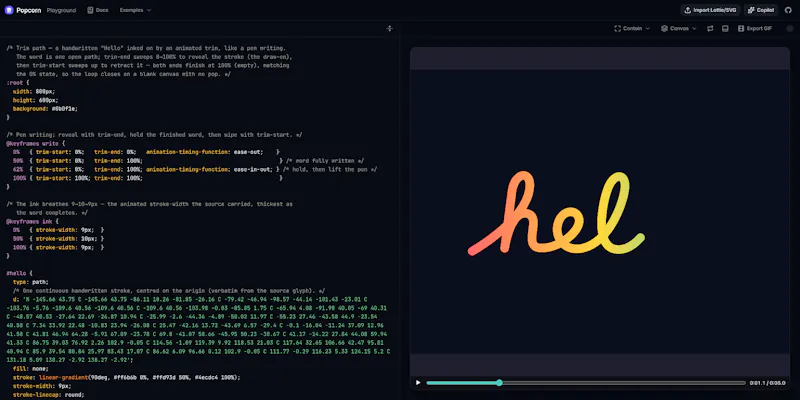Click the unplayed part of the timeline track
800x400 pixels.
(x=624, y=383)
